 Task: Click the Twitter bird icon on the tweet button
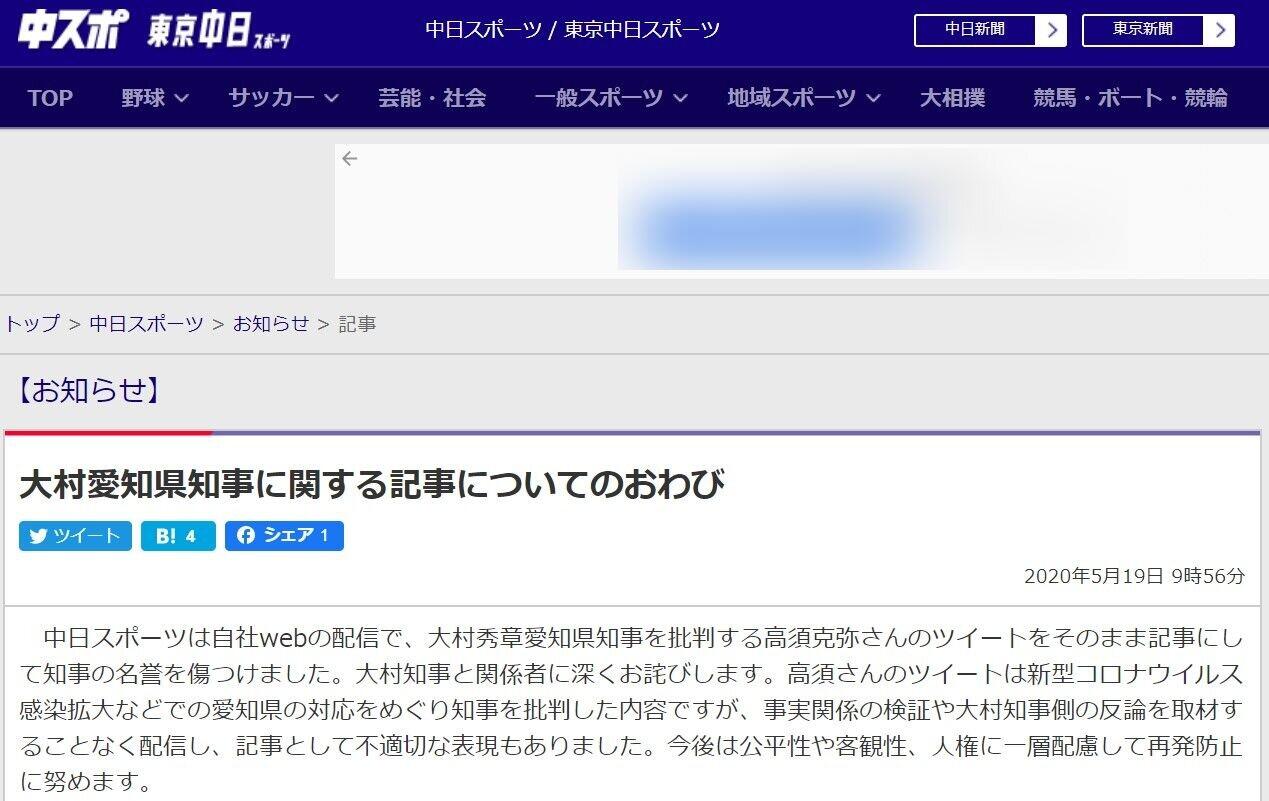tap(38, 536)
